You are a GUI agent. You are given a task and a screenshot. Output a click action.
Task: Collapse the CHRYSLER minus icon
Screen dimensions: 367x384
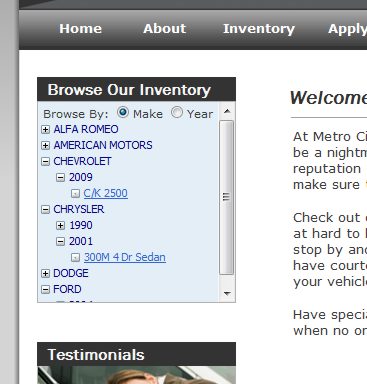45,209
